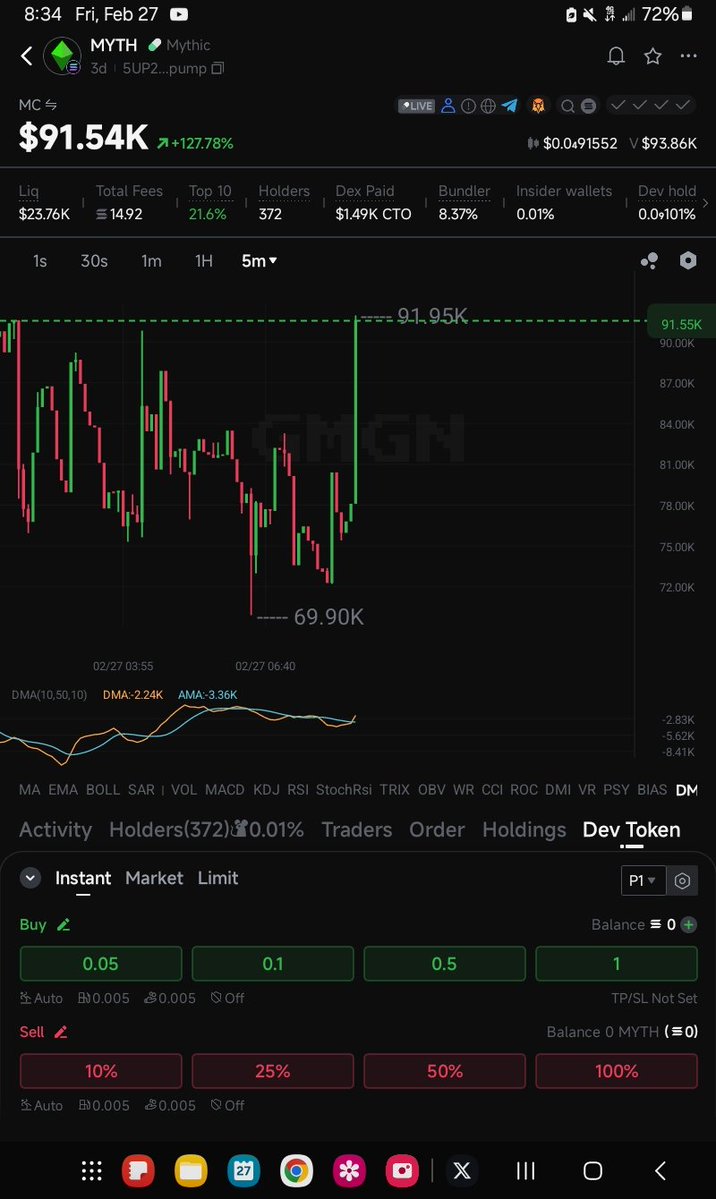Image resolution: width=716 pixels, height=1199 pixels.
Task: Sell 50% of MYTH
Action: 444,1071
